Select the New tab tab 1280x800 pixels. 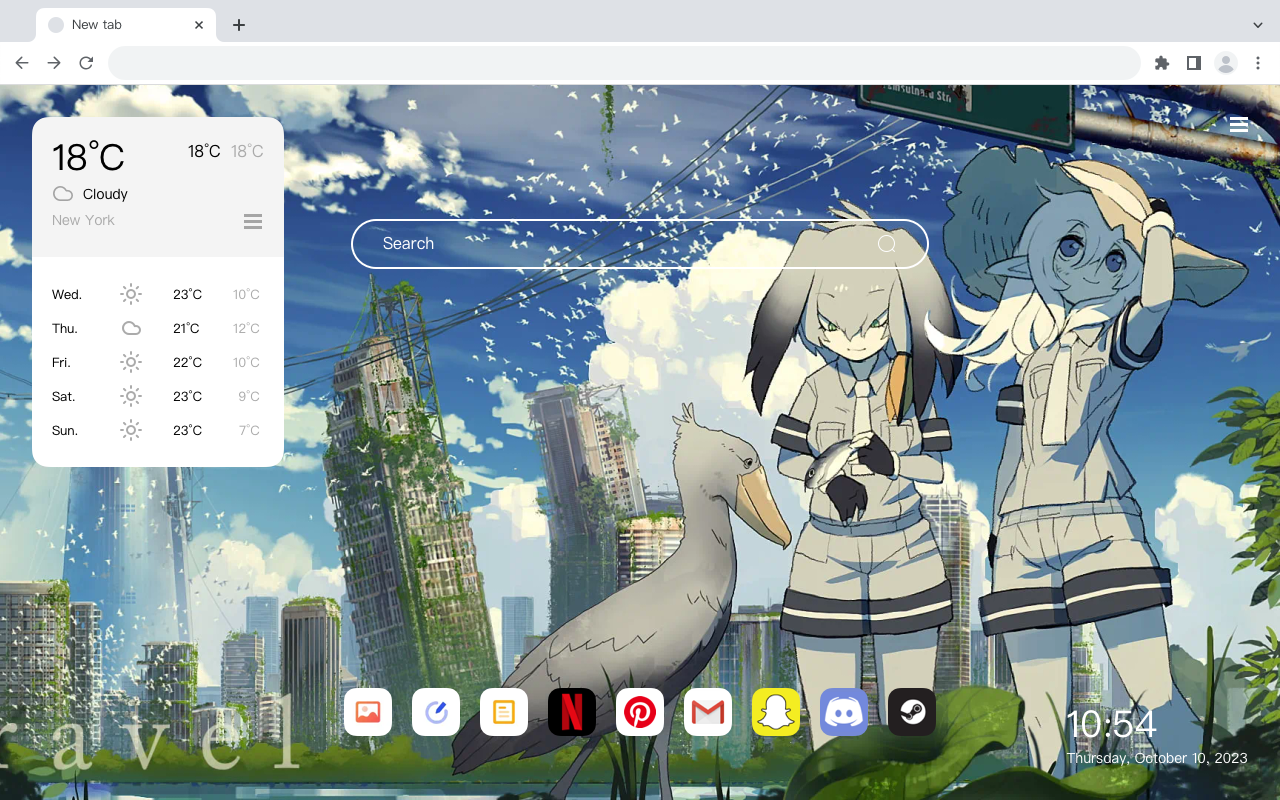click(126, 25)
